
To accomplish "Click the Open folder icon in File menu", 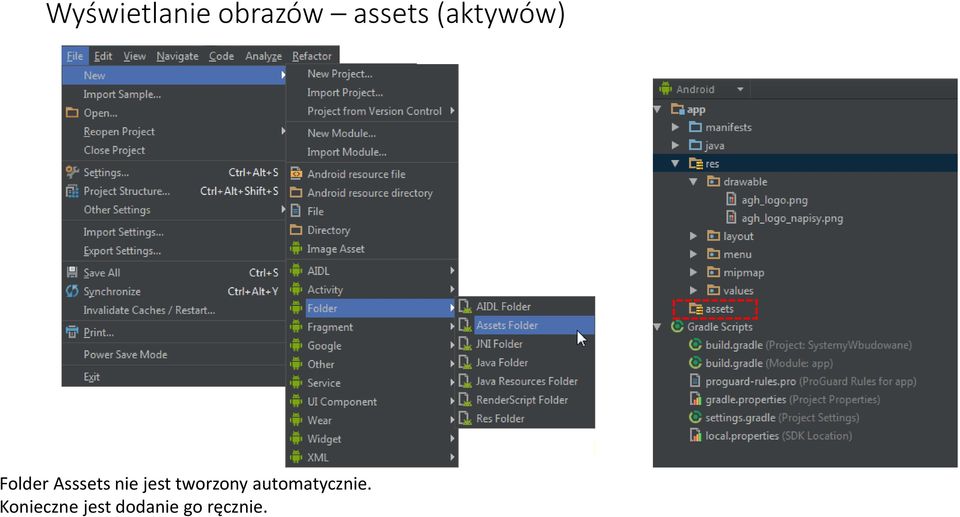I will coord(72,113).
